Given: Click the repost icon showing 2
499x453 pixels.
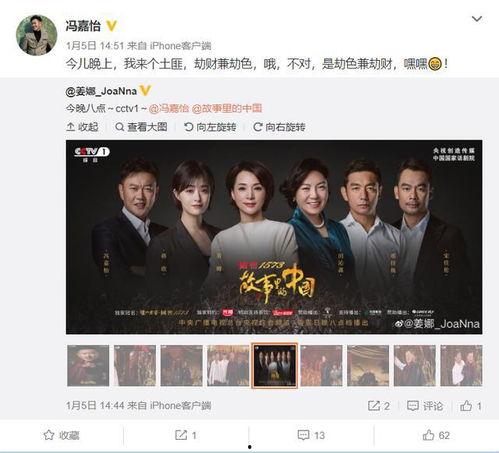Looking at the screenshot, I should (x=379, y=406).
